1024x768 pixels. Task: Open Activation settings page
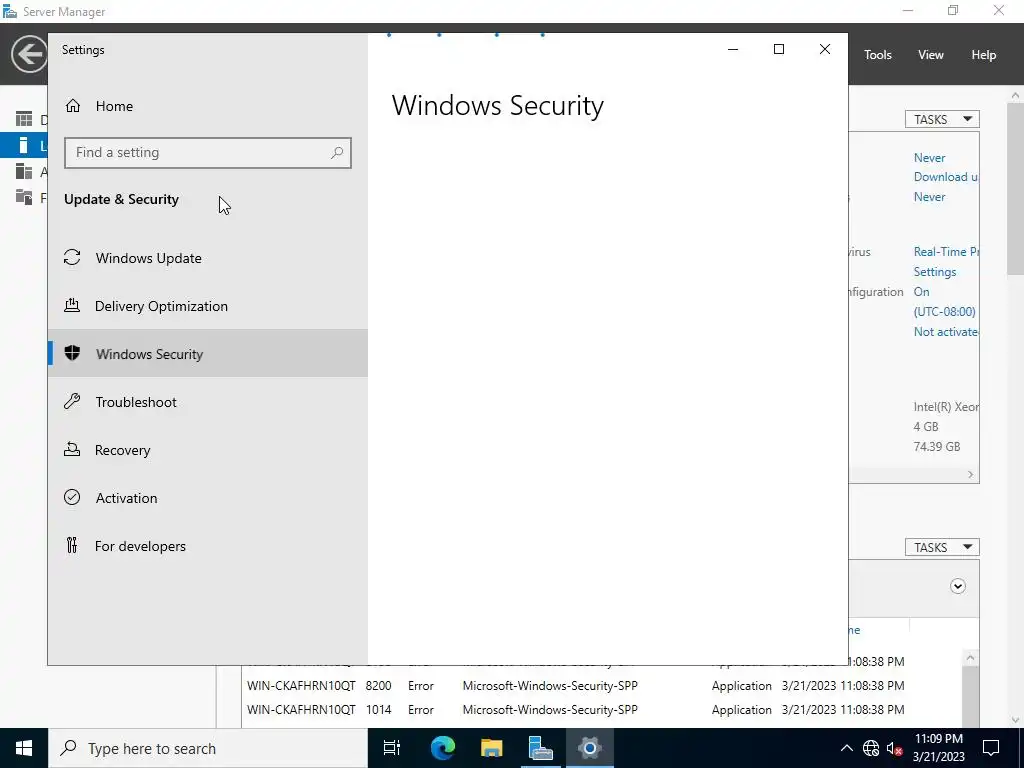pyautogui.click(x=208, y=498)
